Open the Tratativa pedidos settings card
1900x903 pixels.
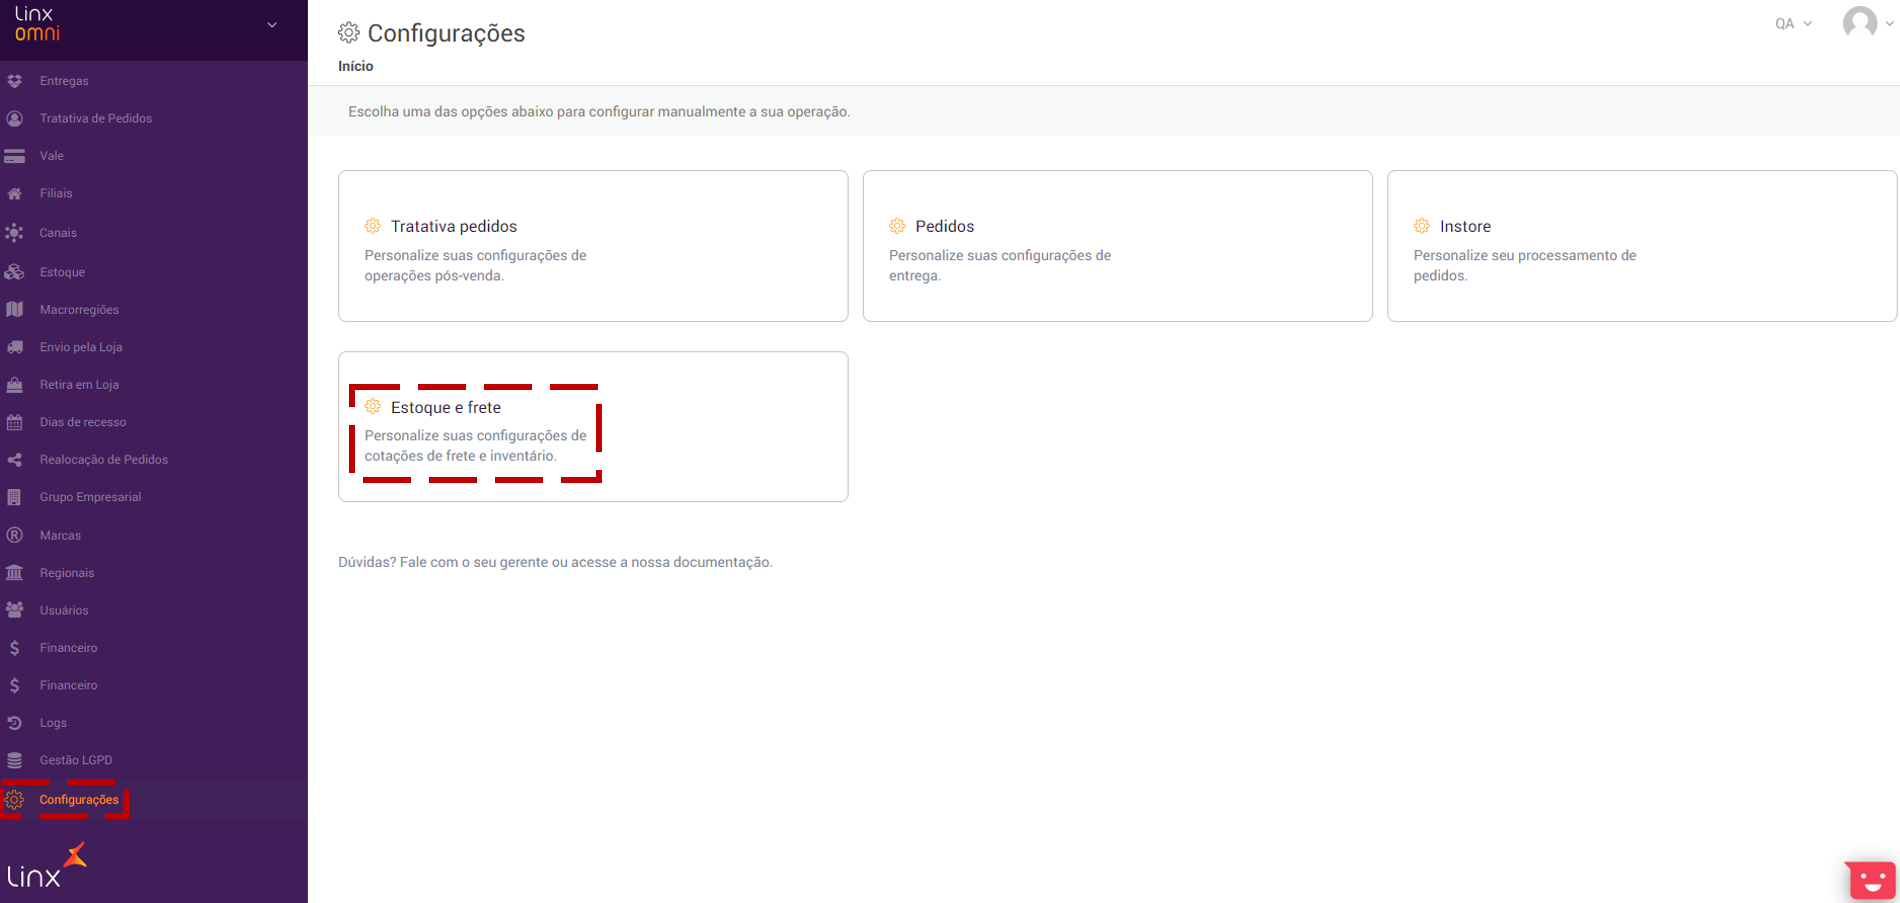click(593, 246)
